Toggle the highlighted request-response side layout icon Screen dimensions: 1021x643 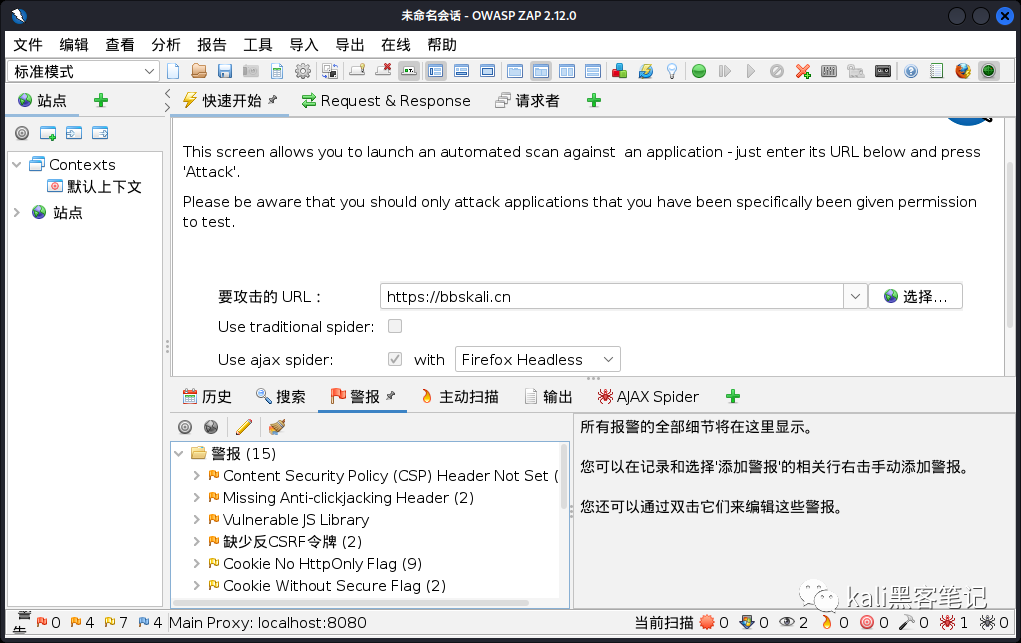tap(540, 71)
